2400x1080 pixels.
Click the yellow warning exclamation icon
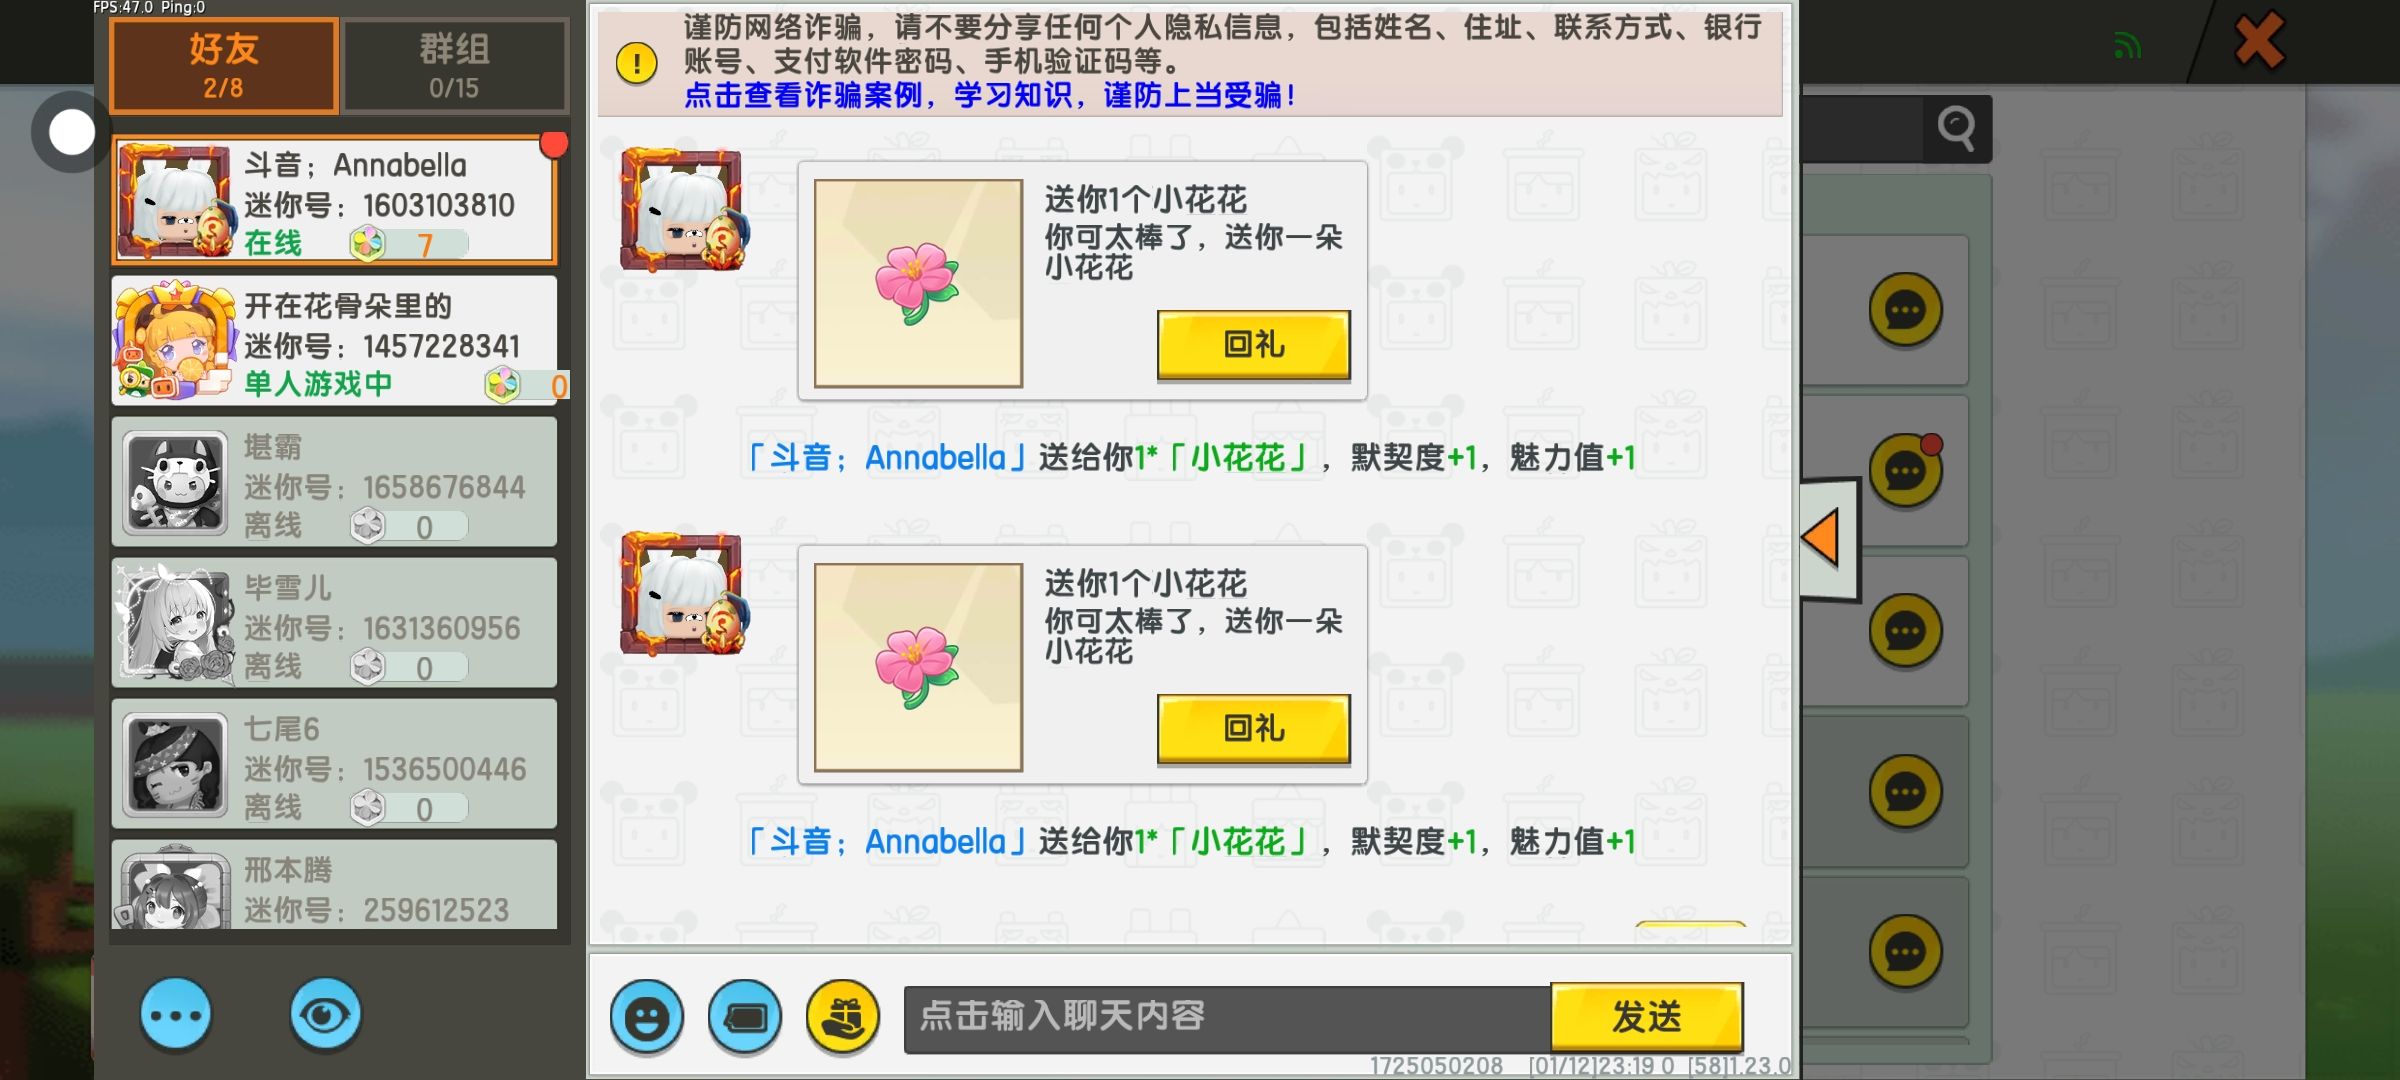pos(636,63)
